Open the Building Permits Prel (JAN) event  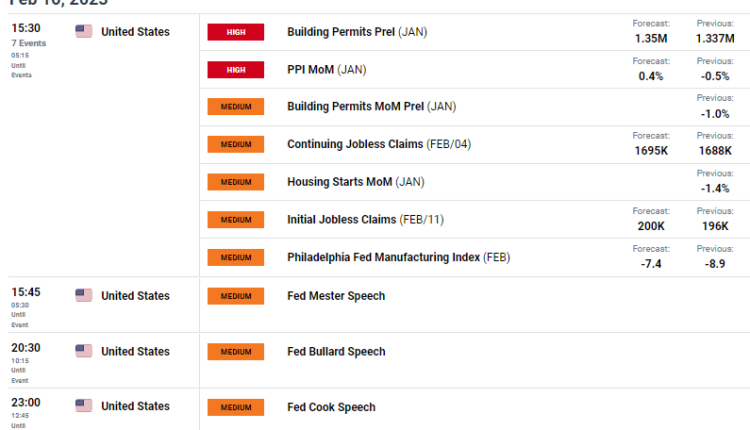357,32
